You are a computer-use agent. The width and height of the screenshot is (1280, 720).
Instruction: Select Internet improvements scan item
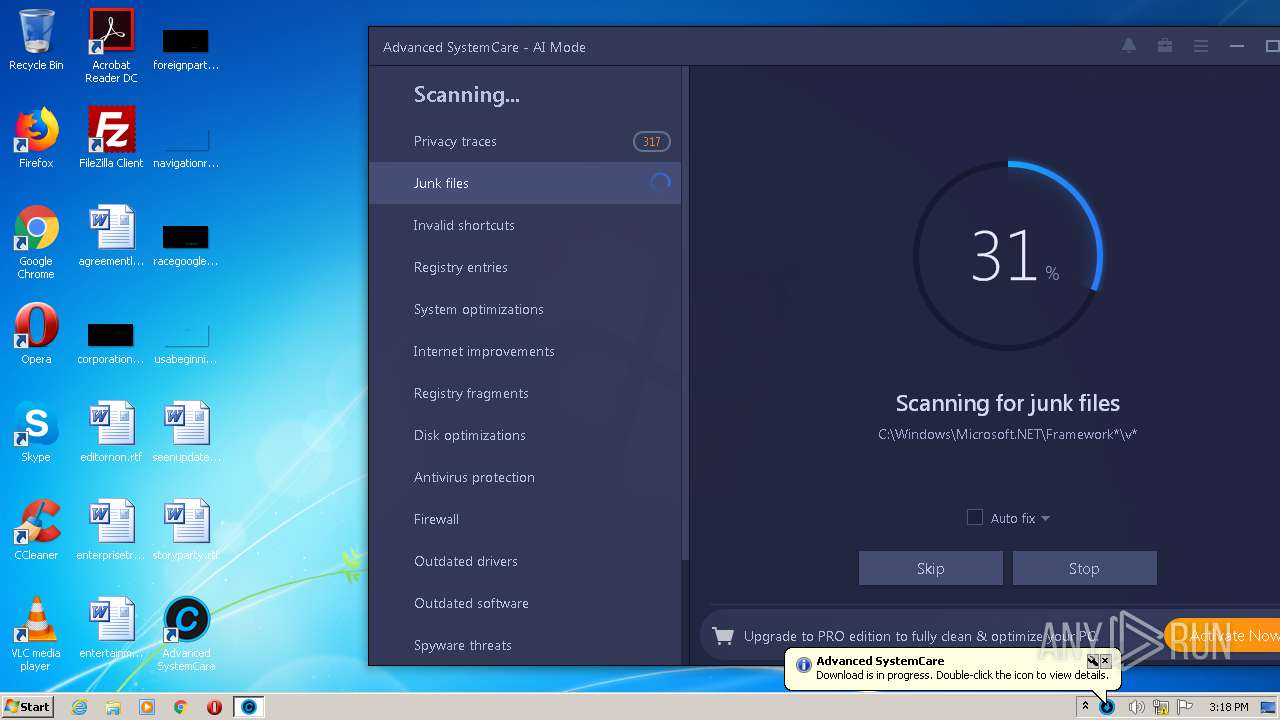tap(525, 351)
